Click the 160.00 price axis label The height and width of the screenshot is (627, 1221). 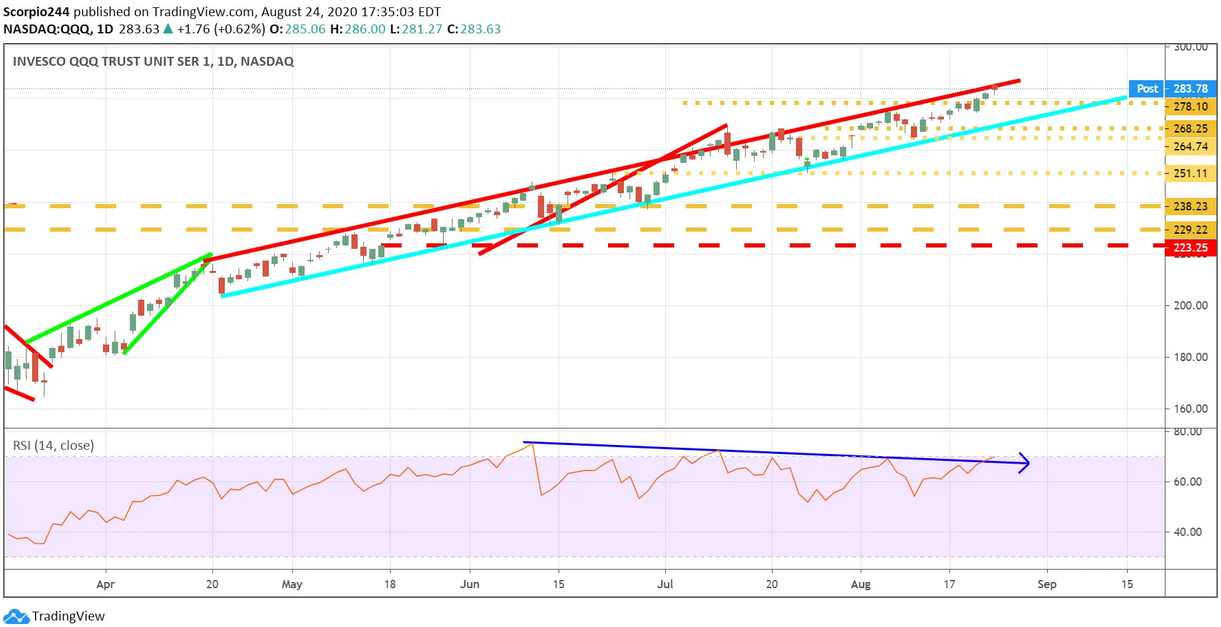click(1190, 409)
